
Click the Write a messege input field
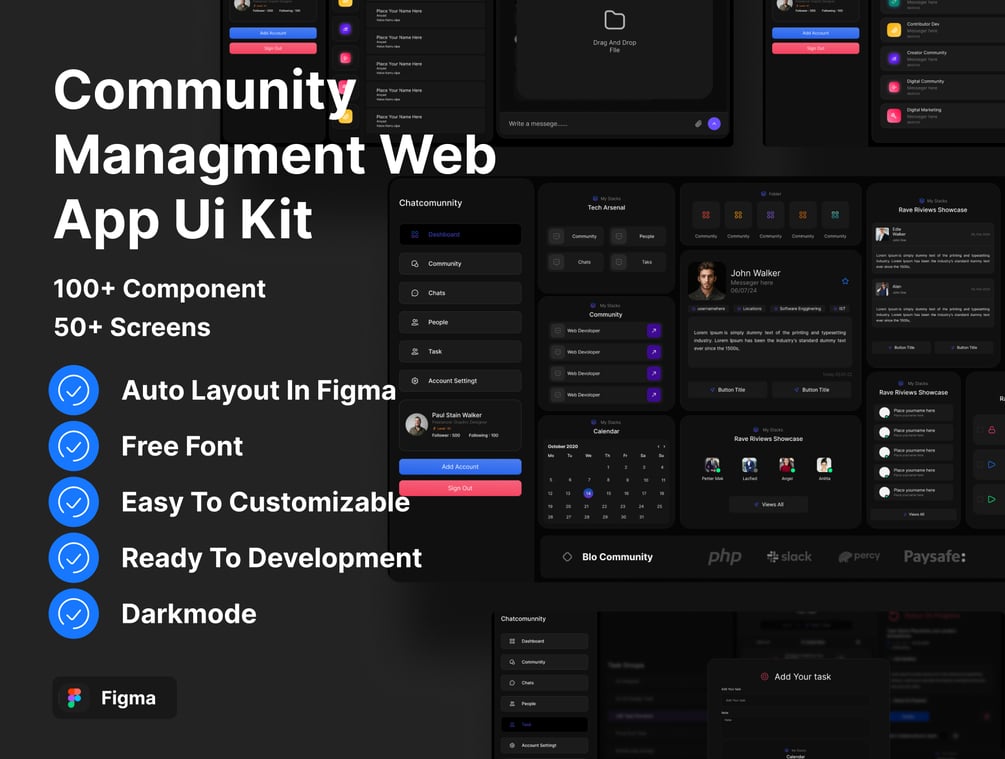click(596, 124)
